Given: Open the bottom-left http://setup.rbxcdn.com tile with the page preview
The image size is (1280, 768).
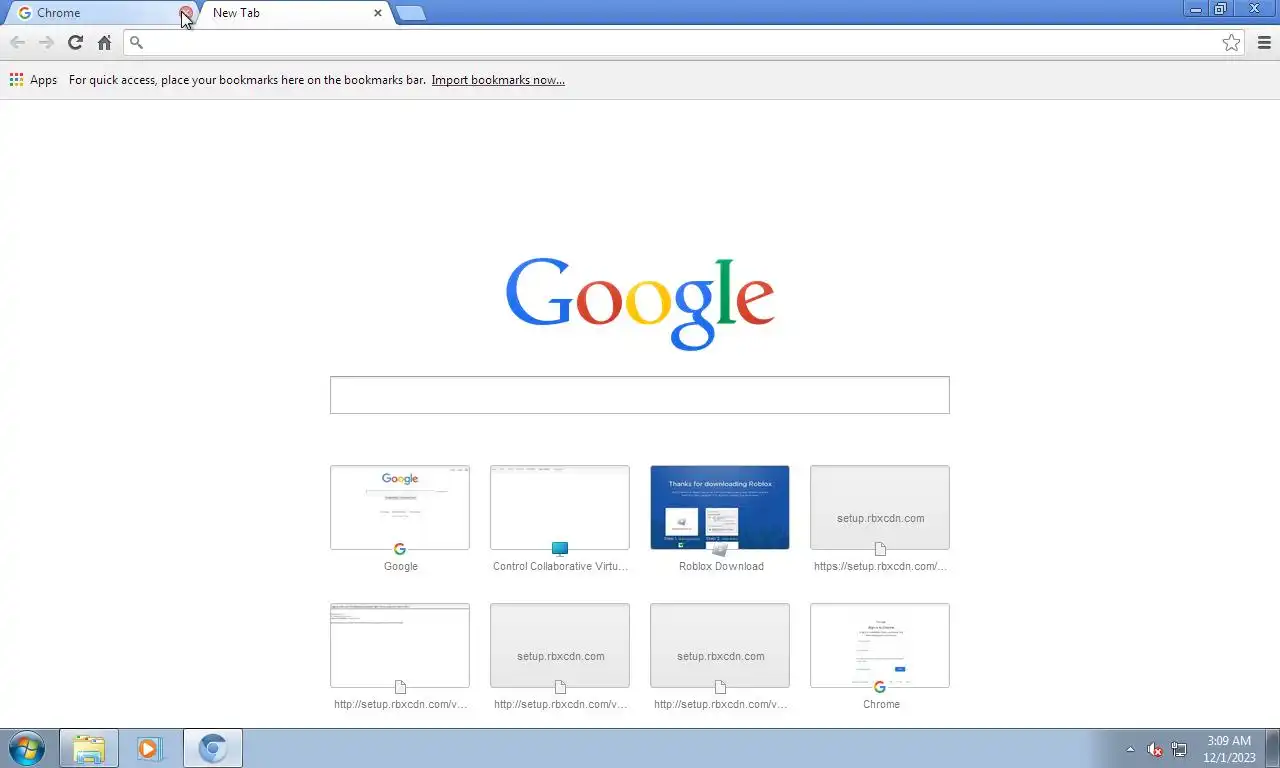Looking at the screenshot, I should [400, 645].
